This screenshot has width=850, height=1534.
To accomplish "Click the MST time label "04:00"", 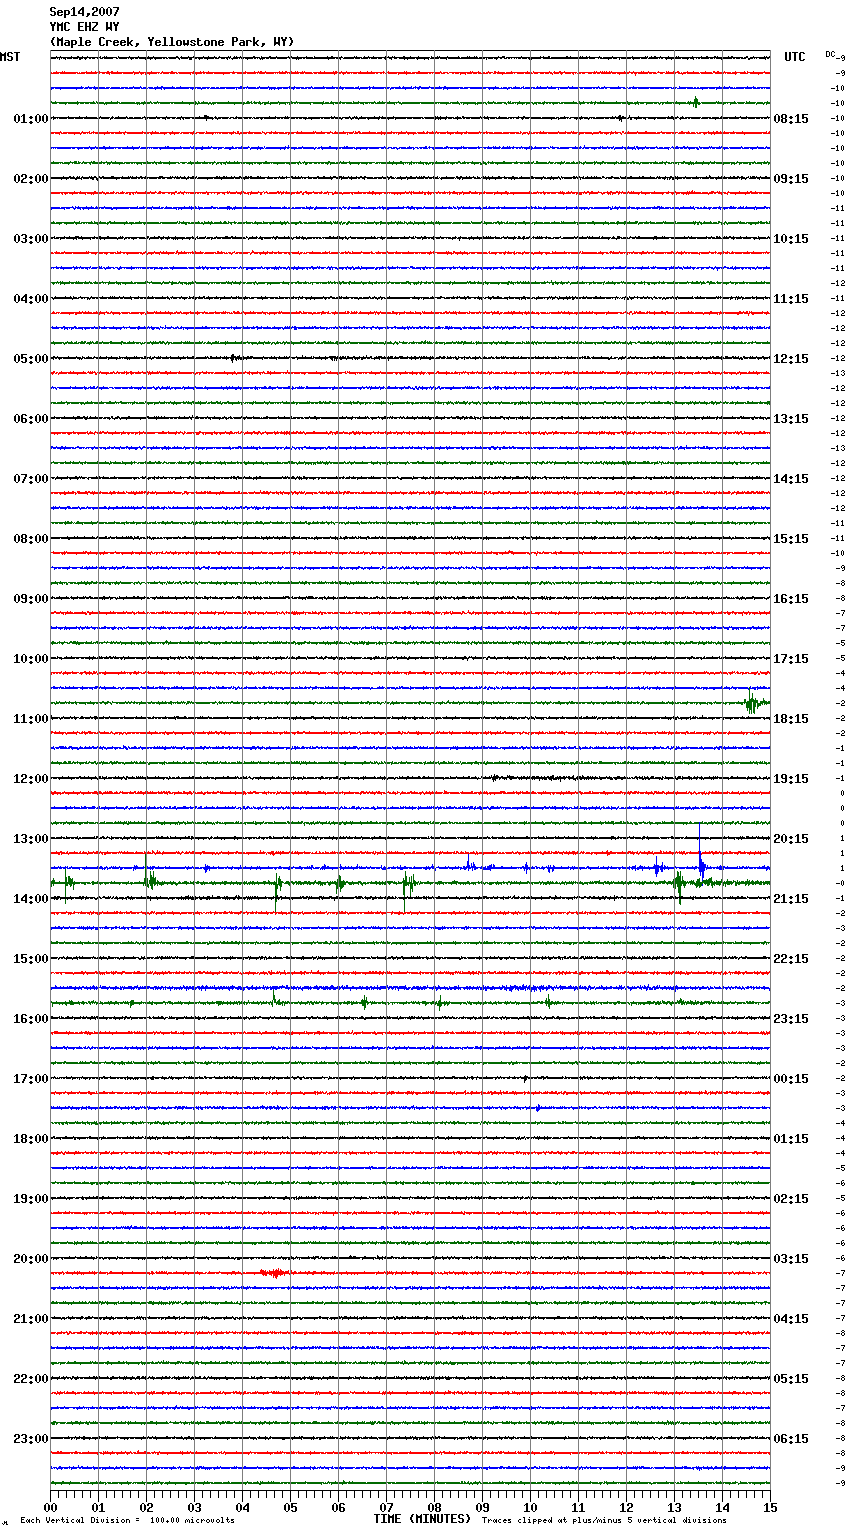I will pyautogui.click(x=31, y=299).
